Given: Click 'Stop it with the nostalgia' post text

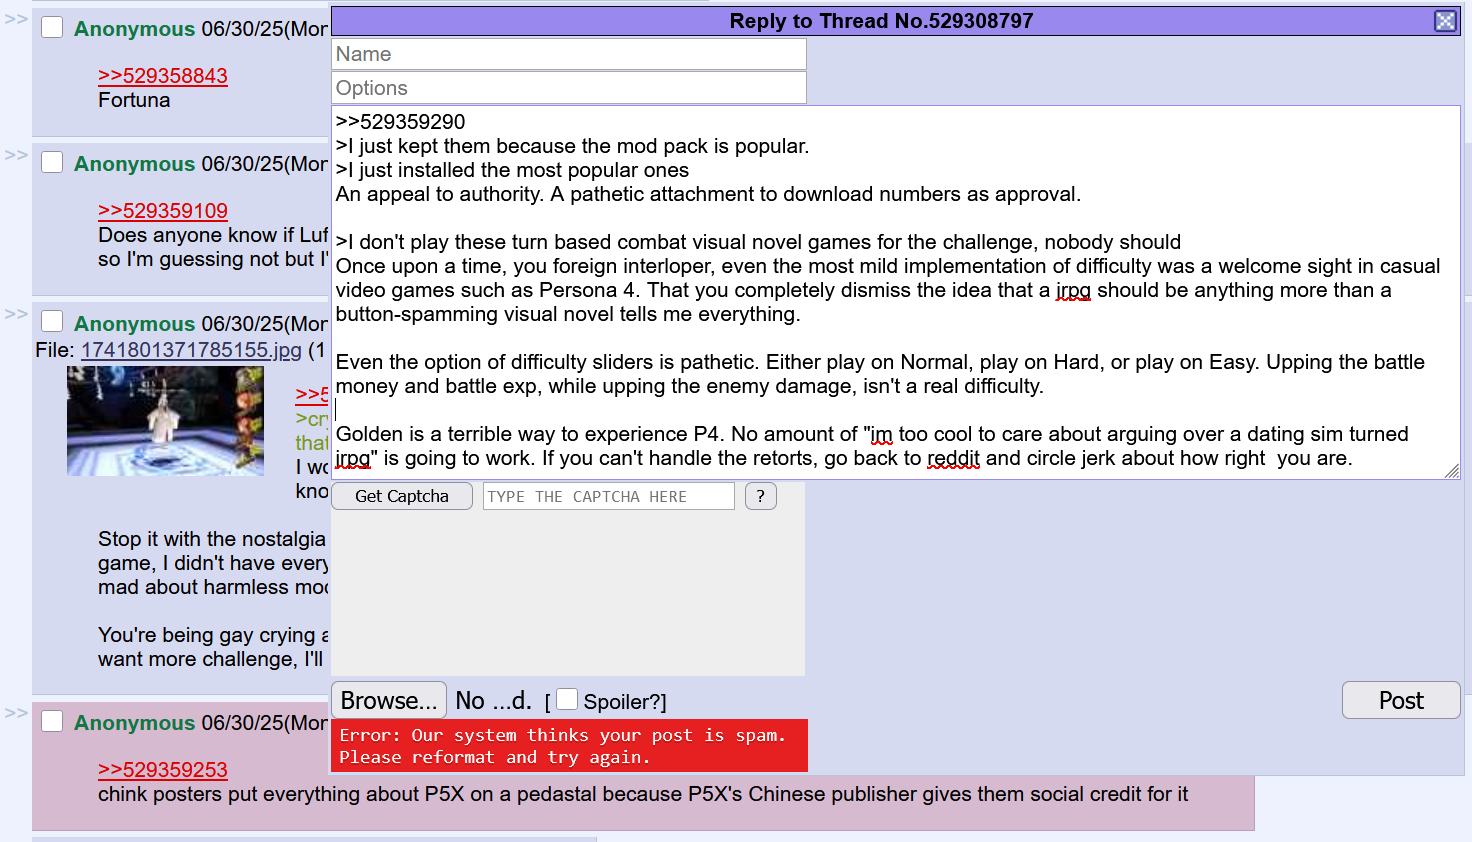Looking at the screenshot, I should pos(212,539).
